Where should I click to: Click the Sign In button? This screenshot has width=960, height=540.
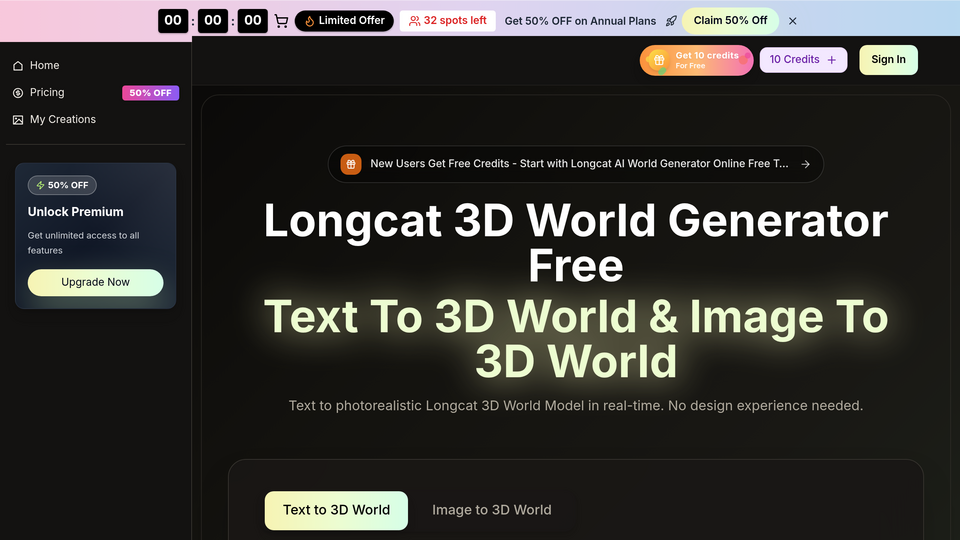click(x=888, y=60)
